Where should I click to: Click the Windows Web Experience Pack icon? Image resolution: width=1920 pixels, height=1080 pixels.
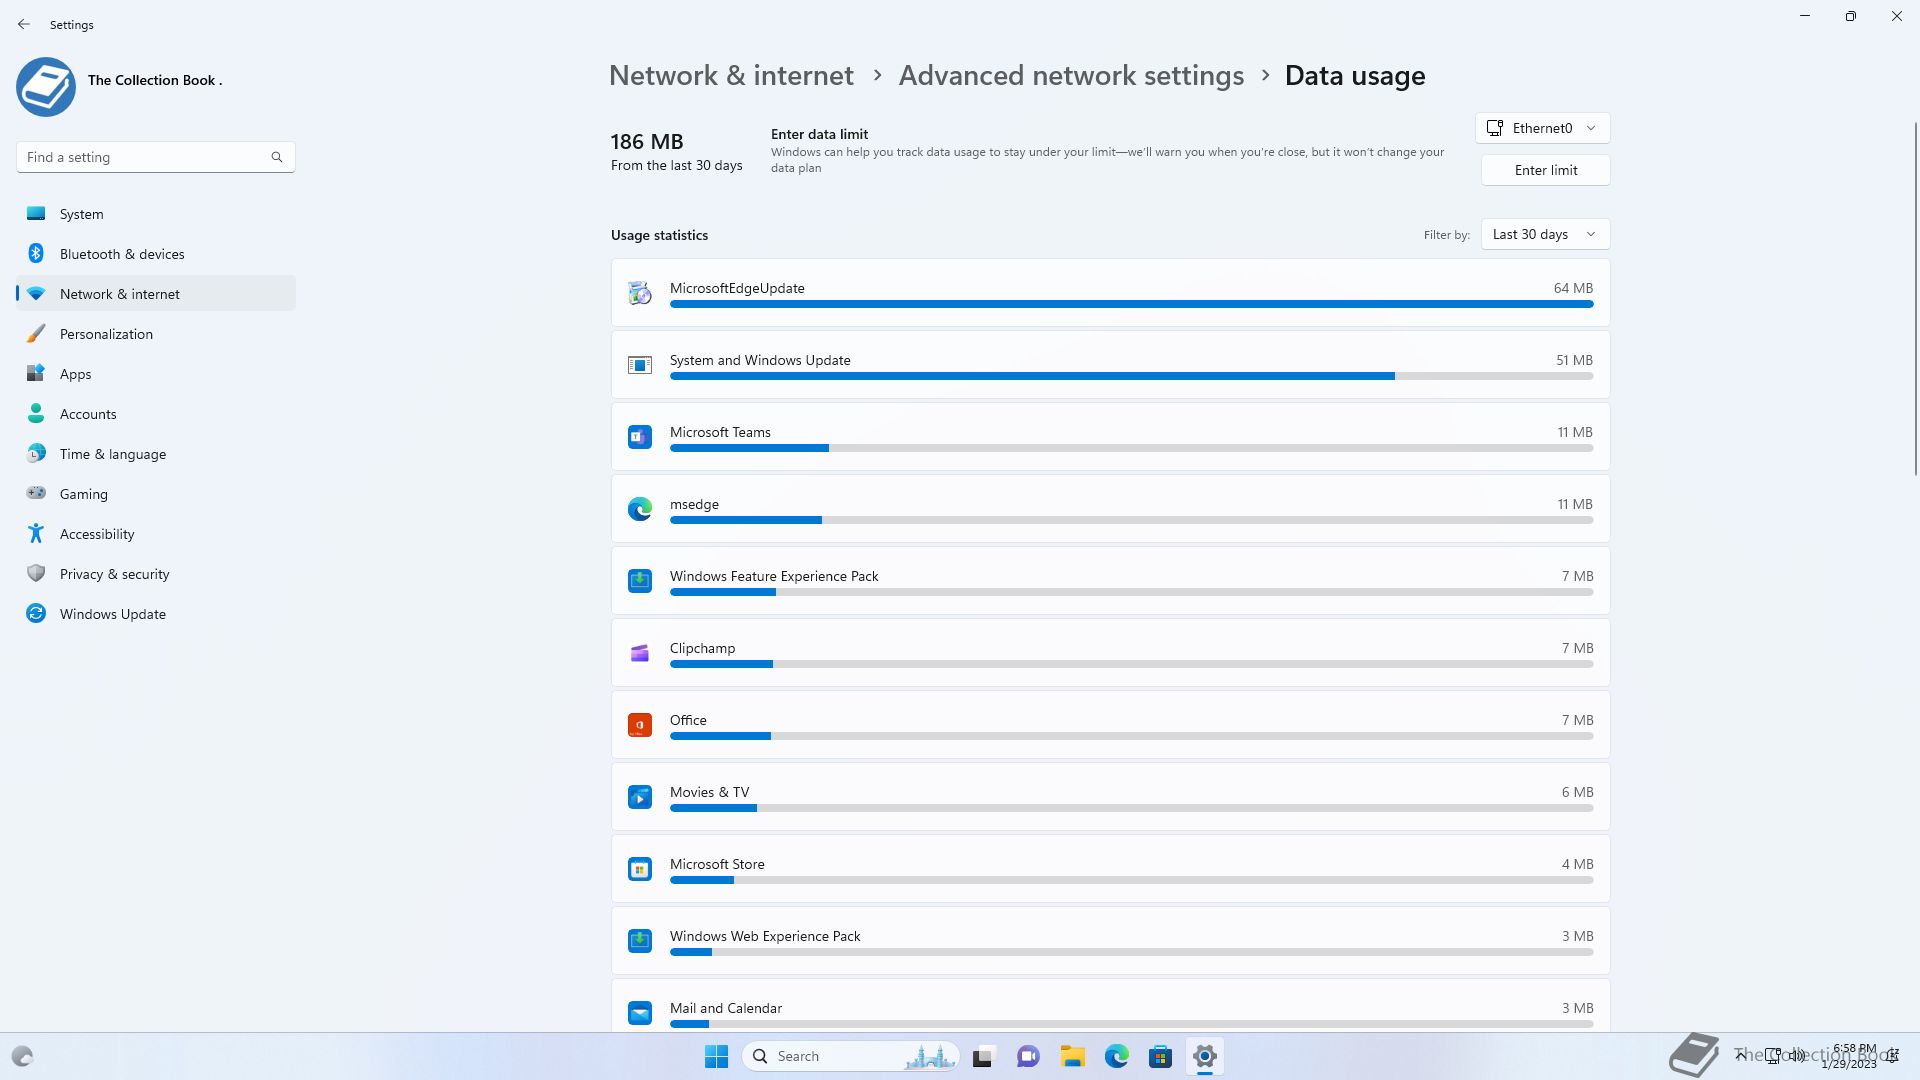[640, 941]
